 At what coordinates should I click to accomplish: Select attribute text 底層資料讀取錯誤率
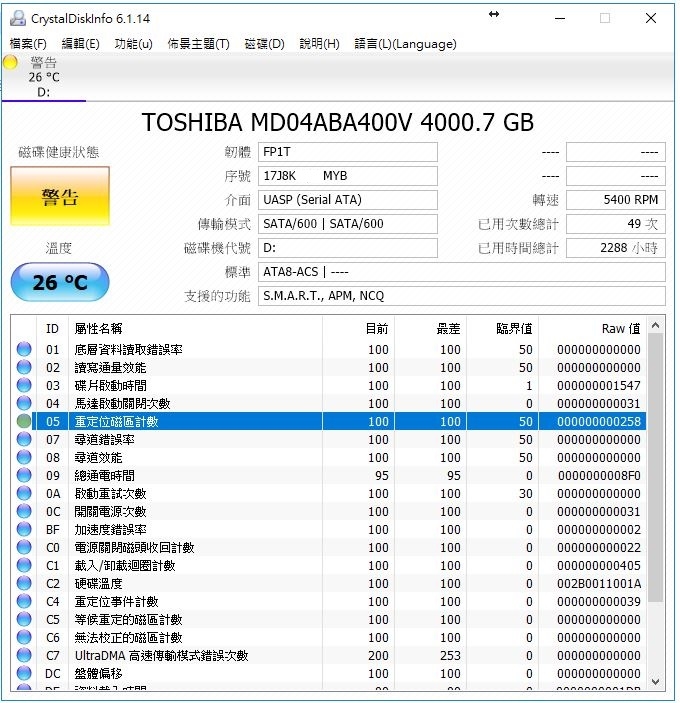(128, 350)
